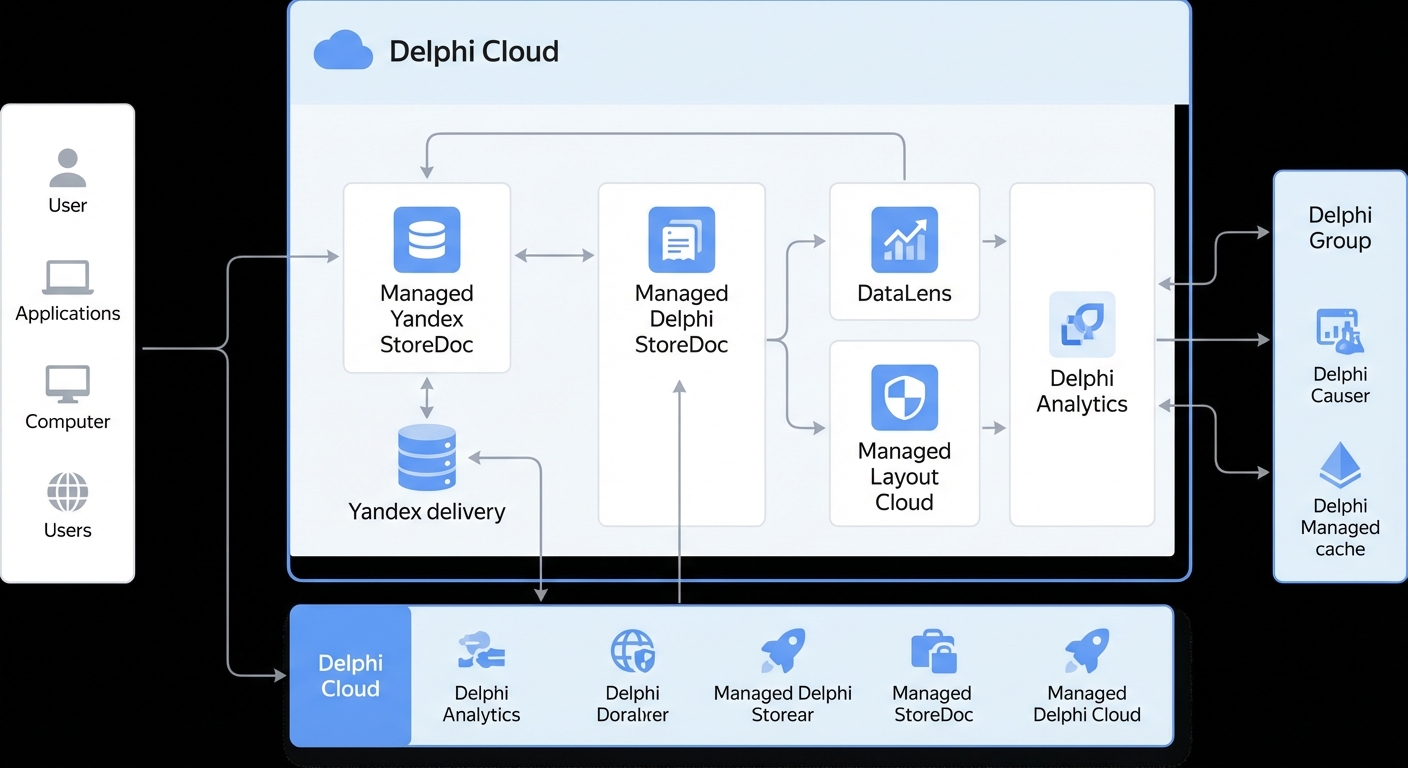Click the "Delphi Cloud" title in the header
This screenshot has height=768, width=1408.
click(474, 51)
